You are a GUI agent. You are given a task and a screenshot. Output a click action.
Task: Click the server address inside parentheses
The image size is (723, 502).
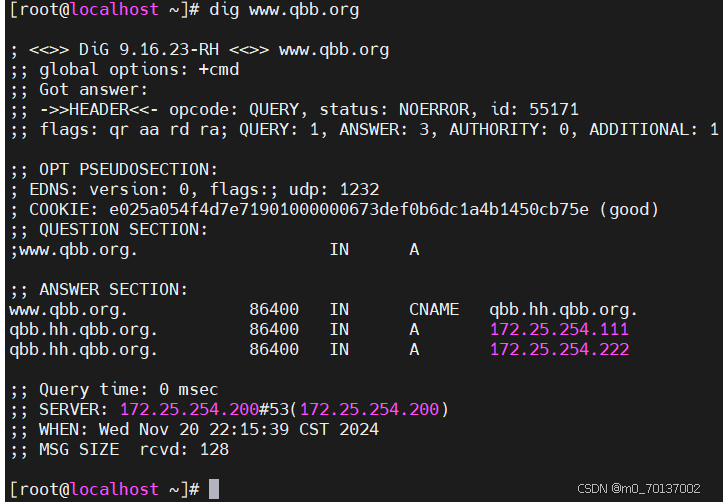click(x=369, y=409)
